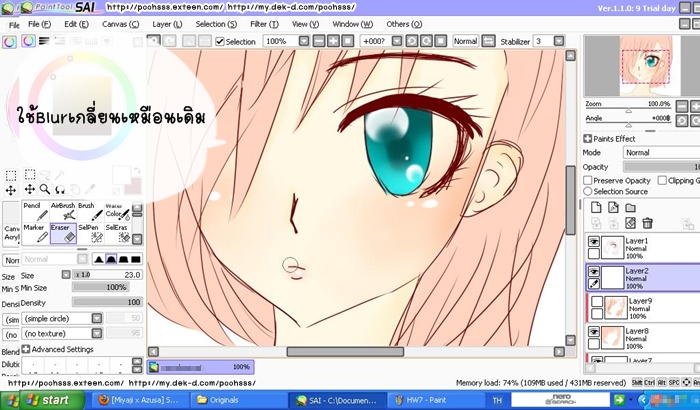Viewport: 700px width, 410px height.
Task: Rotate canvas counterclockwise in toolbar
Action: 412,41
